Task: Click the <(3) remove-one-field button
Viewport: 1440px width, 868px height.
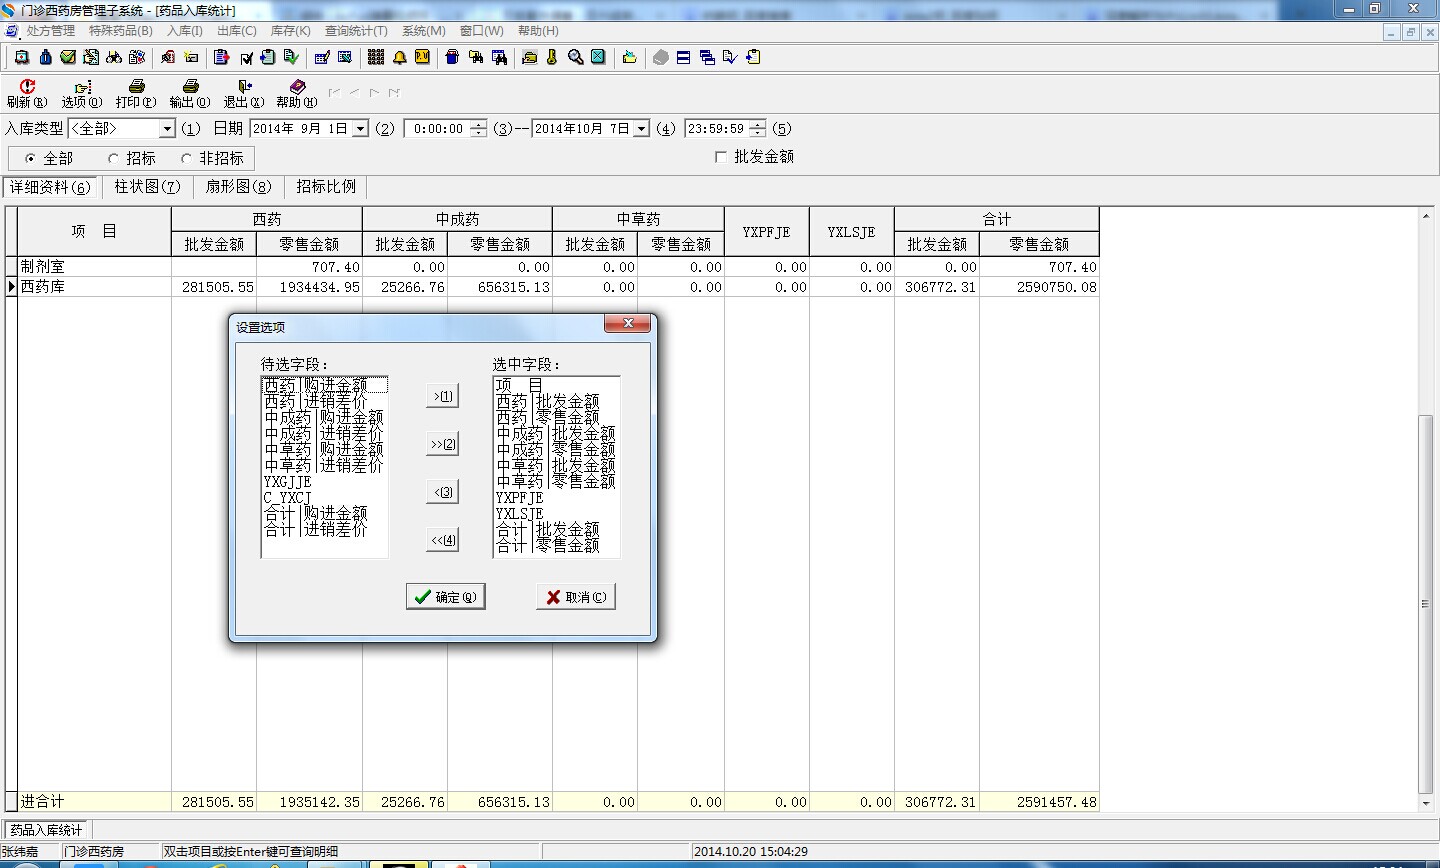Action: click(x=442, y=492)
